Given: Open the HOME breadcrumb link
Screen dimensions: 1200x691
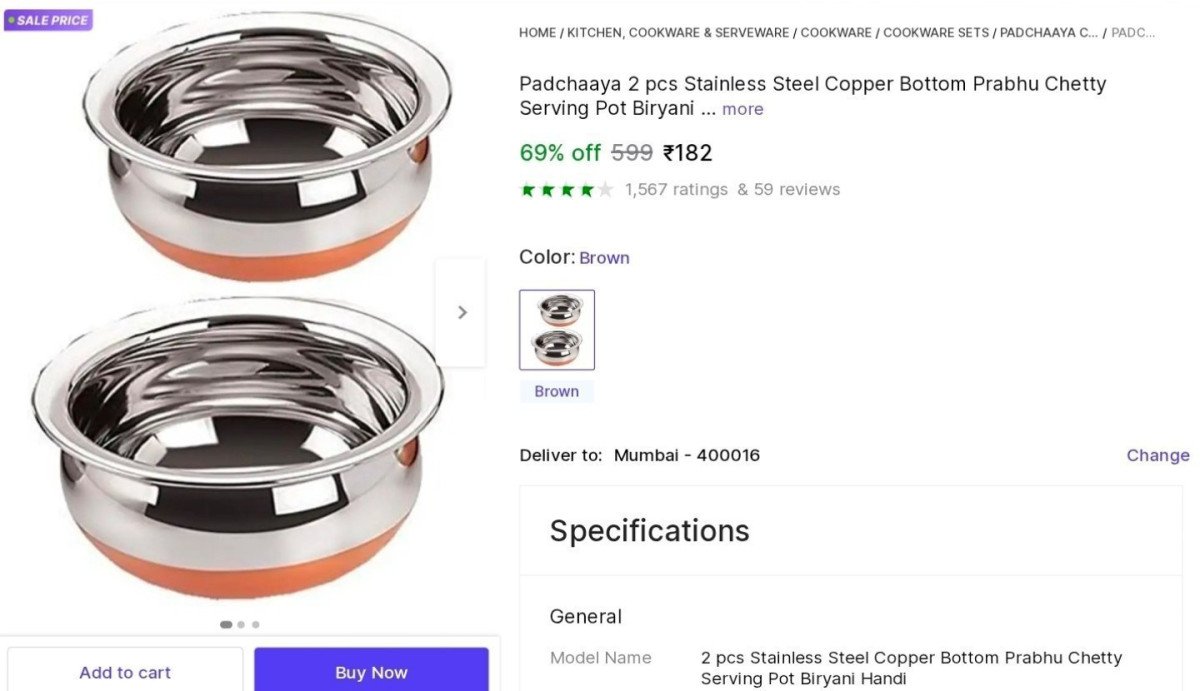Looking at the screenshot, I should tap(537, 33).
